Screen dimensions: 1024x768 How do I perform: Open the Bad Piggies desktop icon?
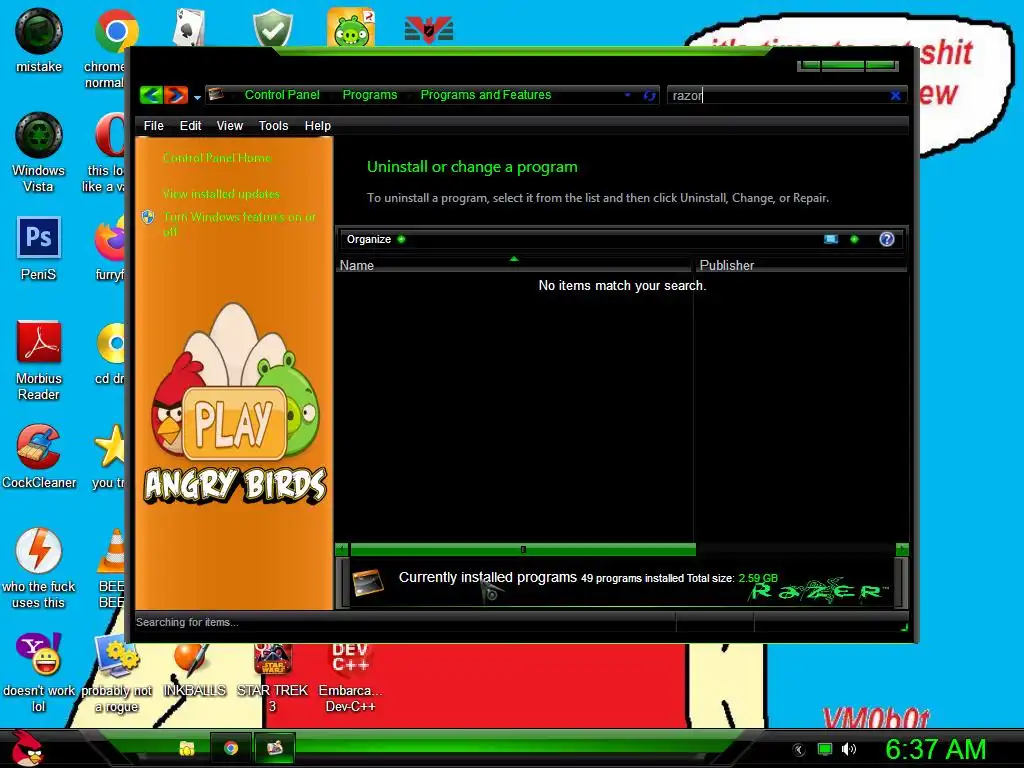coord(351,27)
